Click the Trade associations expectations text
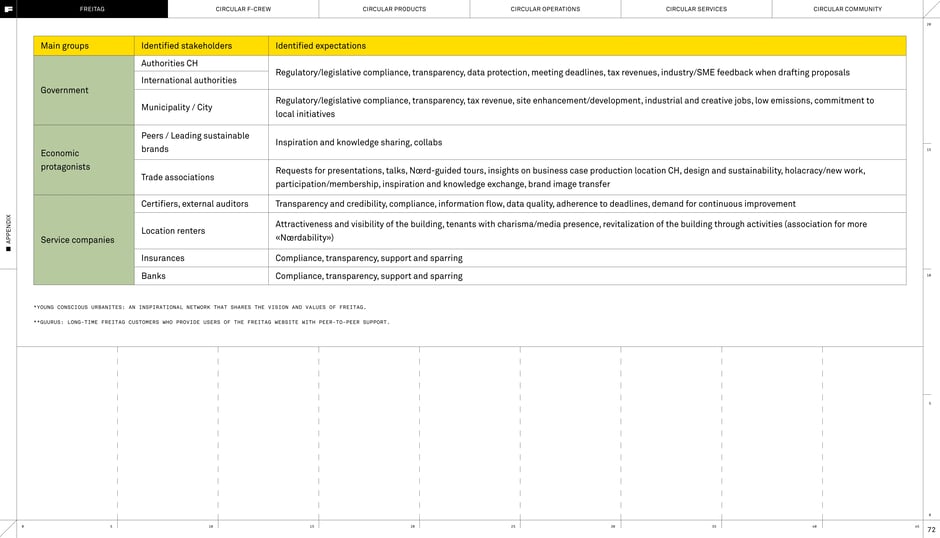940x538 pixels. click(x=570, y=177)
